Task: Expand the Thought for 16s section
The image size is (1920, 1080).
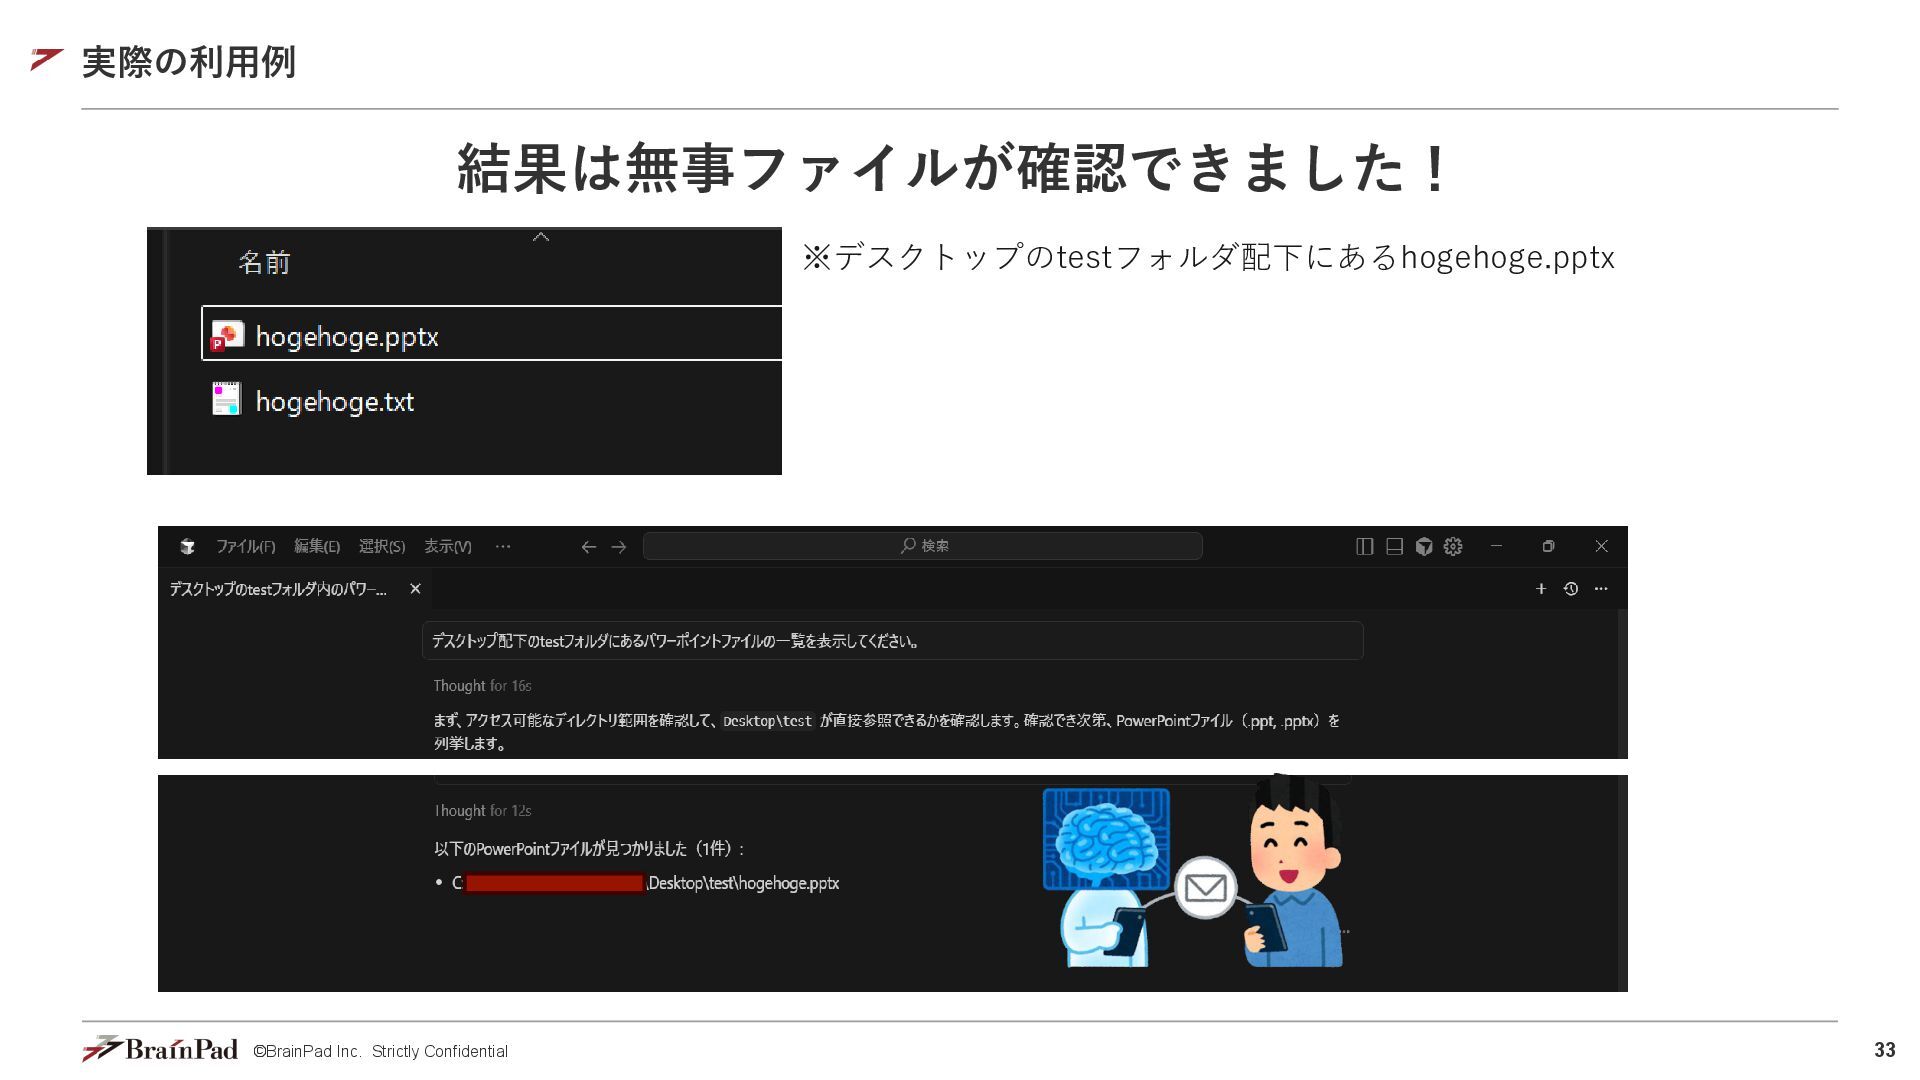Action: [482, 686]
